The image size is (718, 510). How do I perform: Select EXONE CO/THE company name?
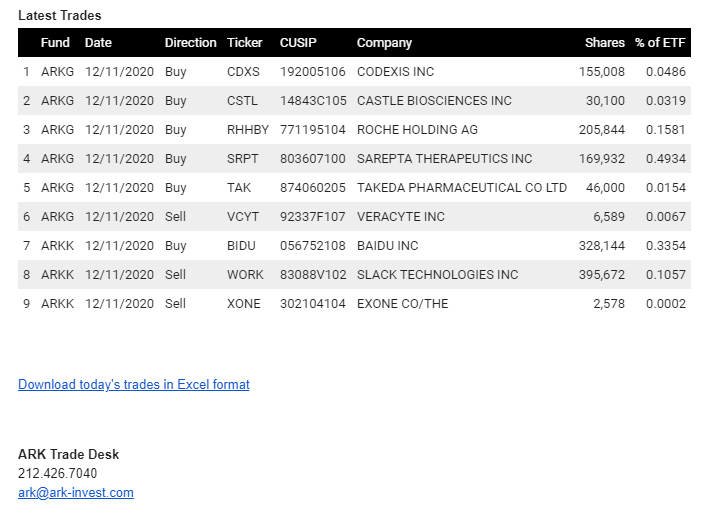point(403,304)
